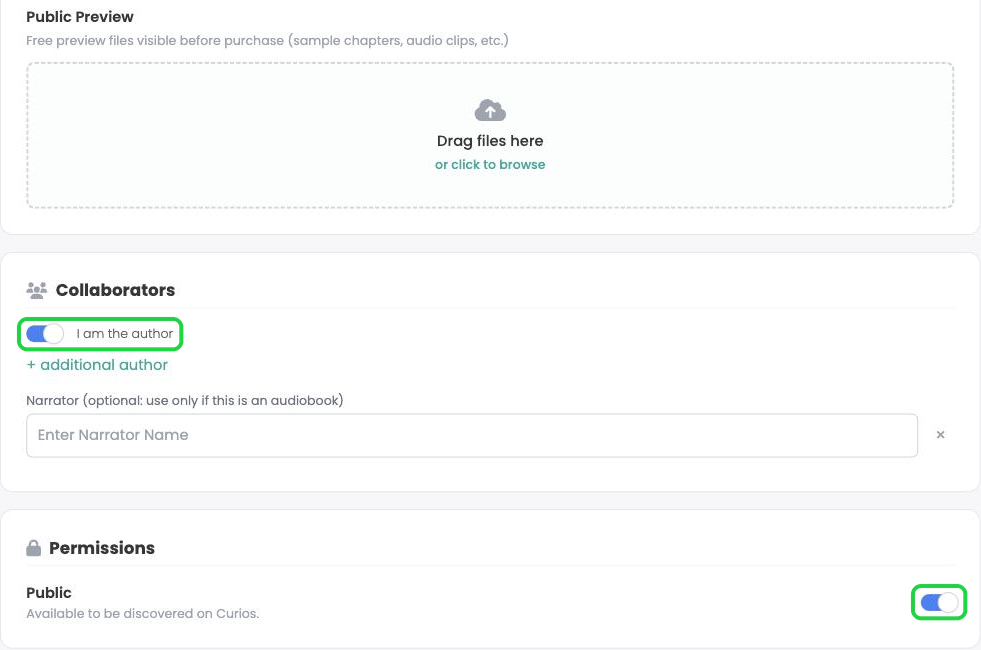Viewport: 981px width, 650px height.
Task: Toggle the "I am the author" switch
Action: click(x=44, y=333)
